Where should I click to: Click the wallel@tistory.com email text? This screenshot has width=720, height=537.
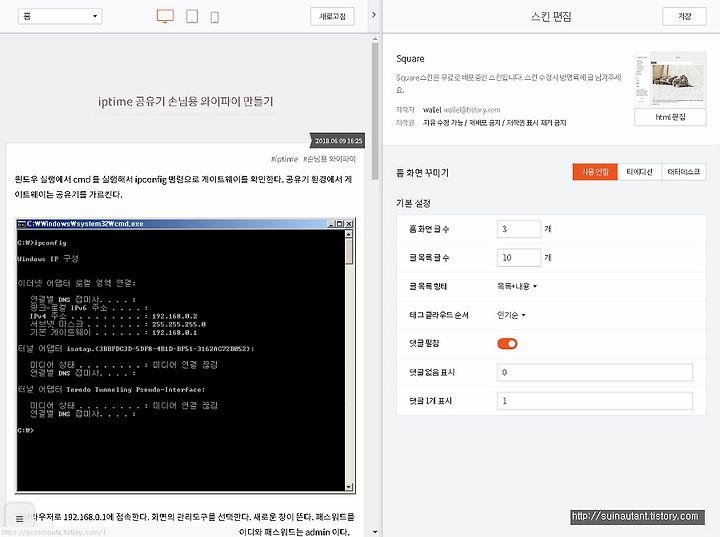[x=472, y=110]
